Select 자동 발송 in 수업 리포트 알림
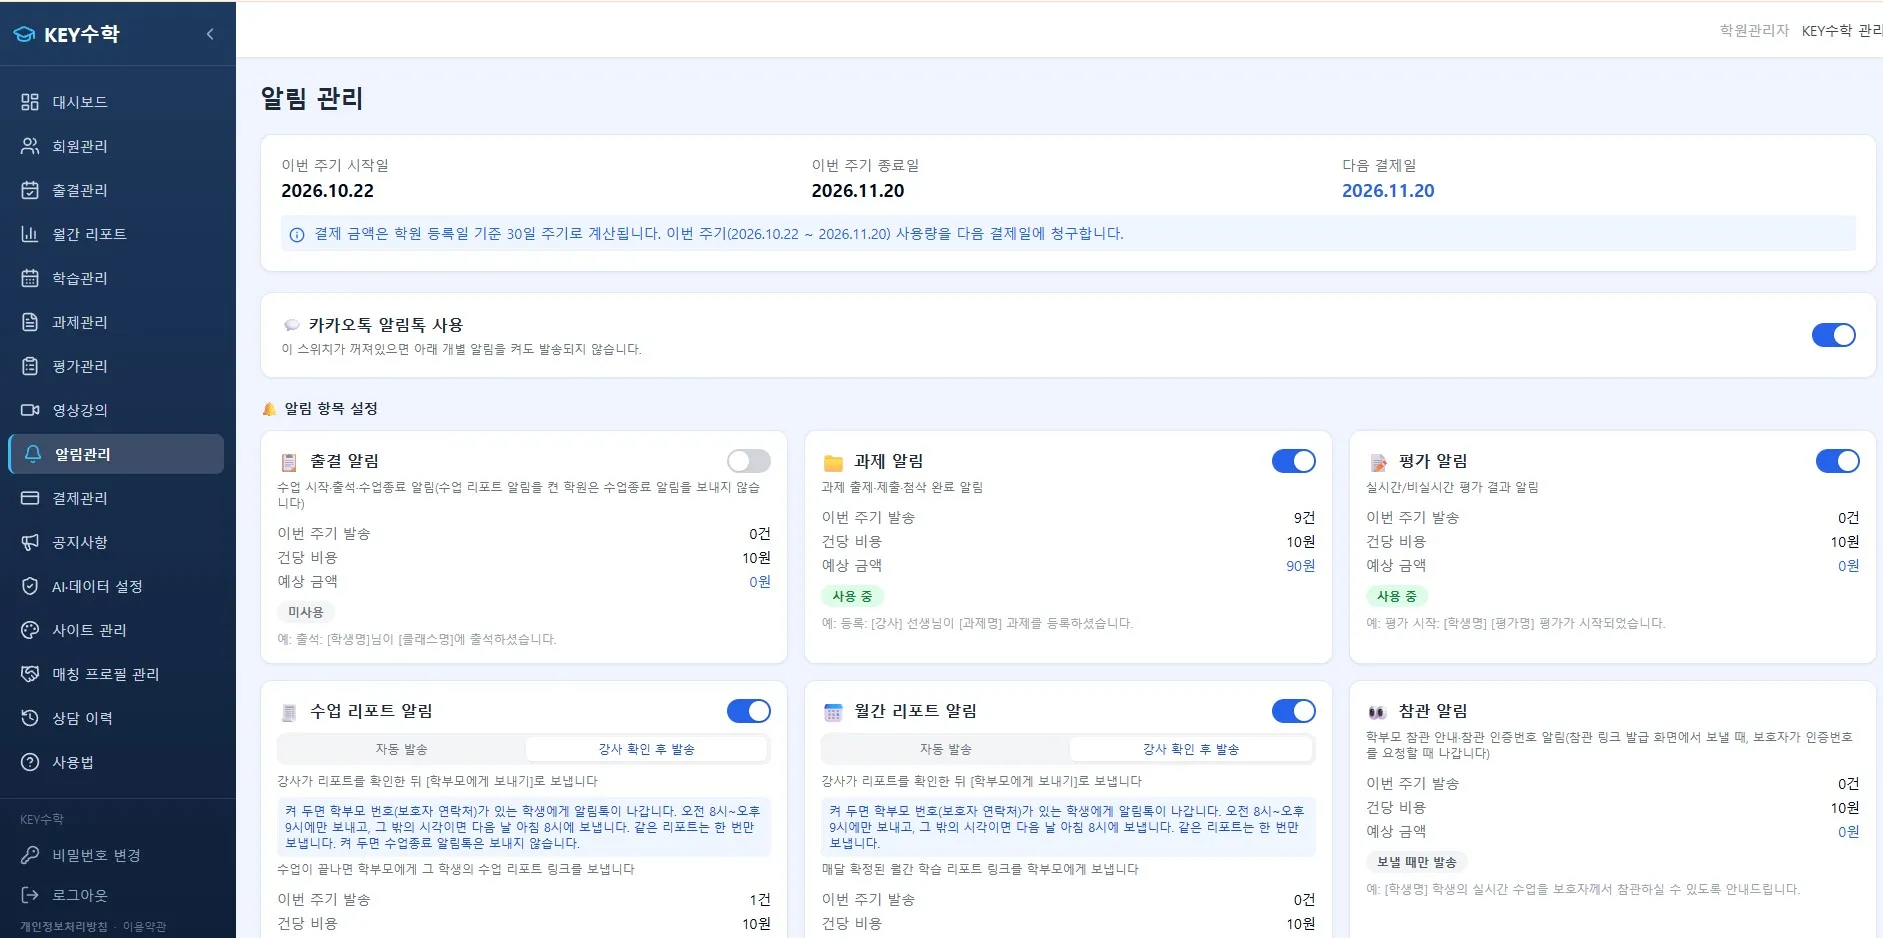Image resolution: width=1883 pixels, height=938 pixels. pyautogui.click(x=401, y=749)
